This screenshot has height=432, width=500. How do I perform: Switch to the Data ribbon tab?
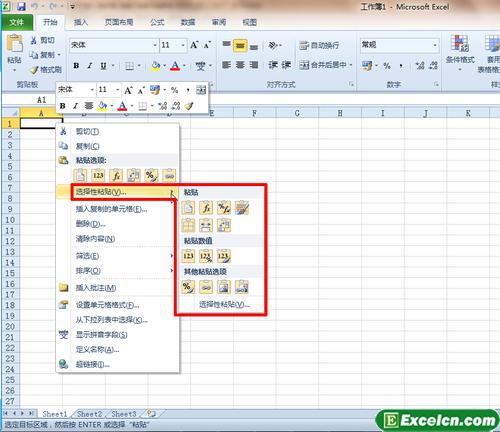188,22
